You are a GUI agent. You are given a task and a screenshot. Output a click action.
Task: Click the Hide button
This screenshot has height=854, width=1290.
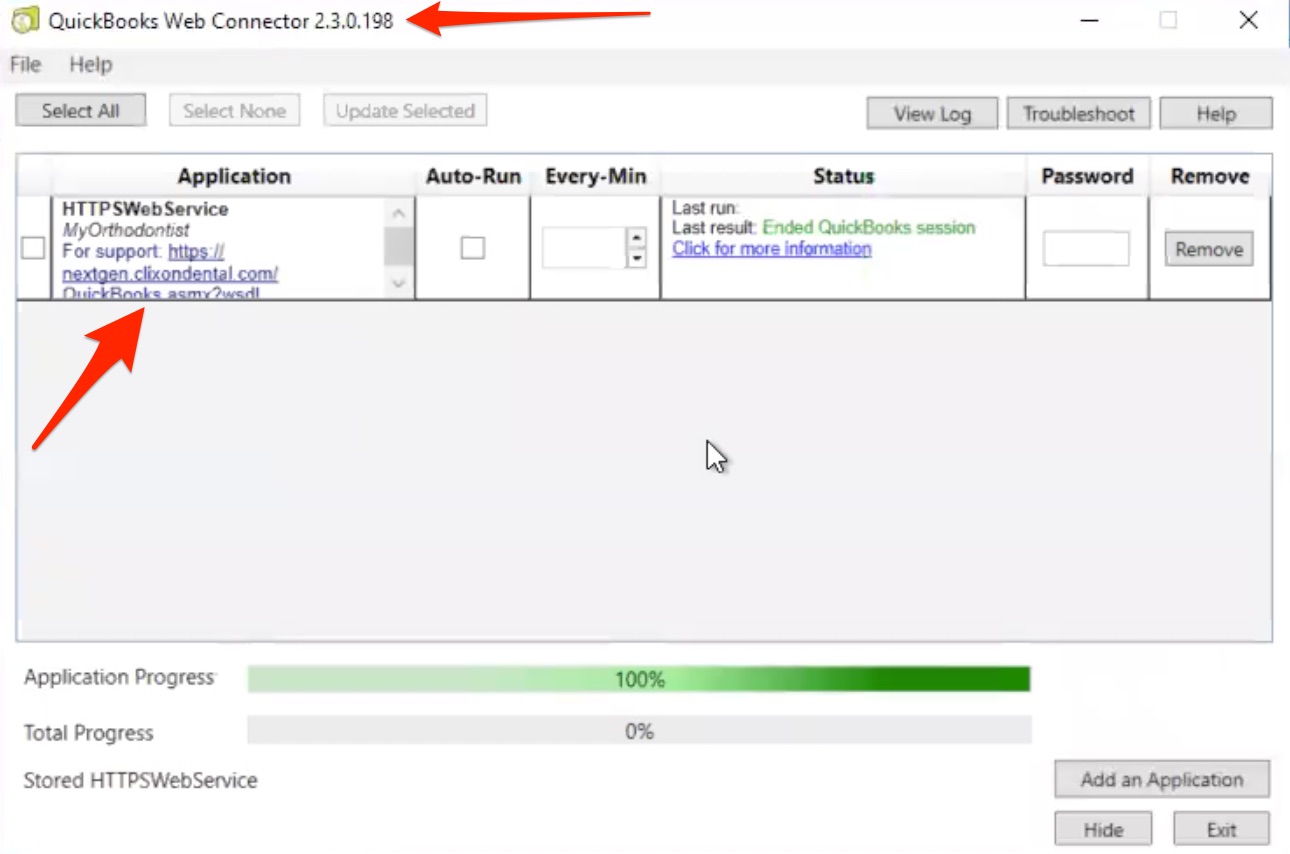pos(1103,830)
